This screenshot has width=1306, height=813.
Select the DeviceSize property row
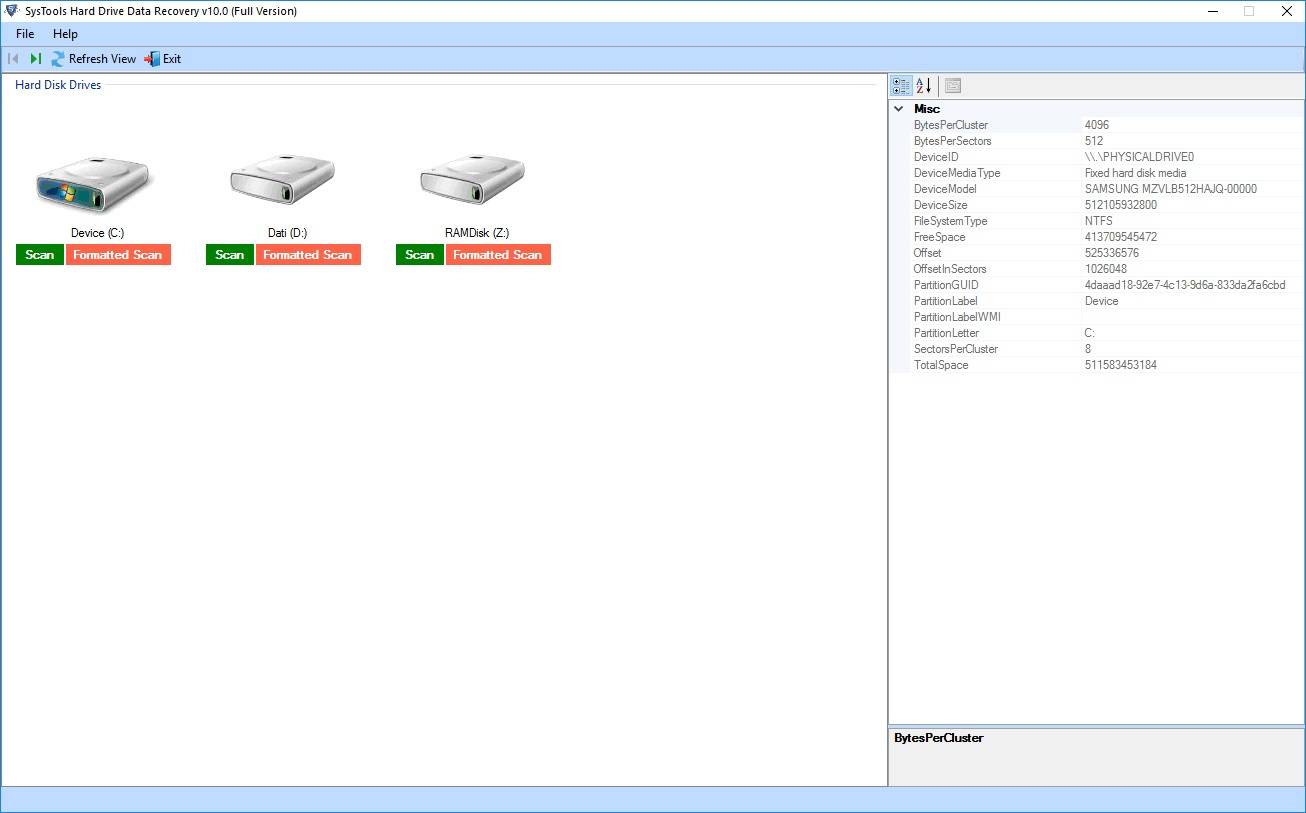click(x=1097, y=205)
